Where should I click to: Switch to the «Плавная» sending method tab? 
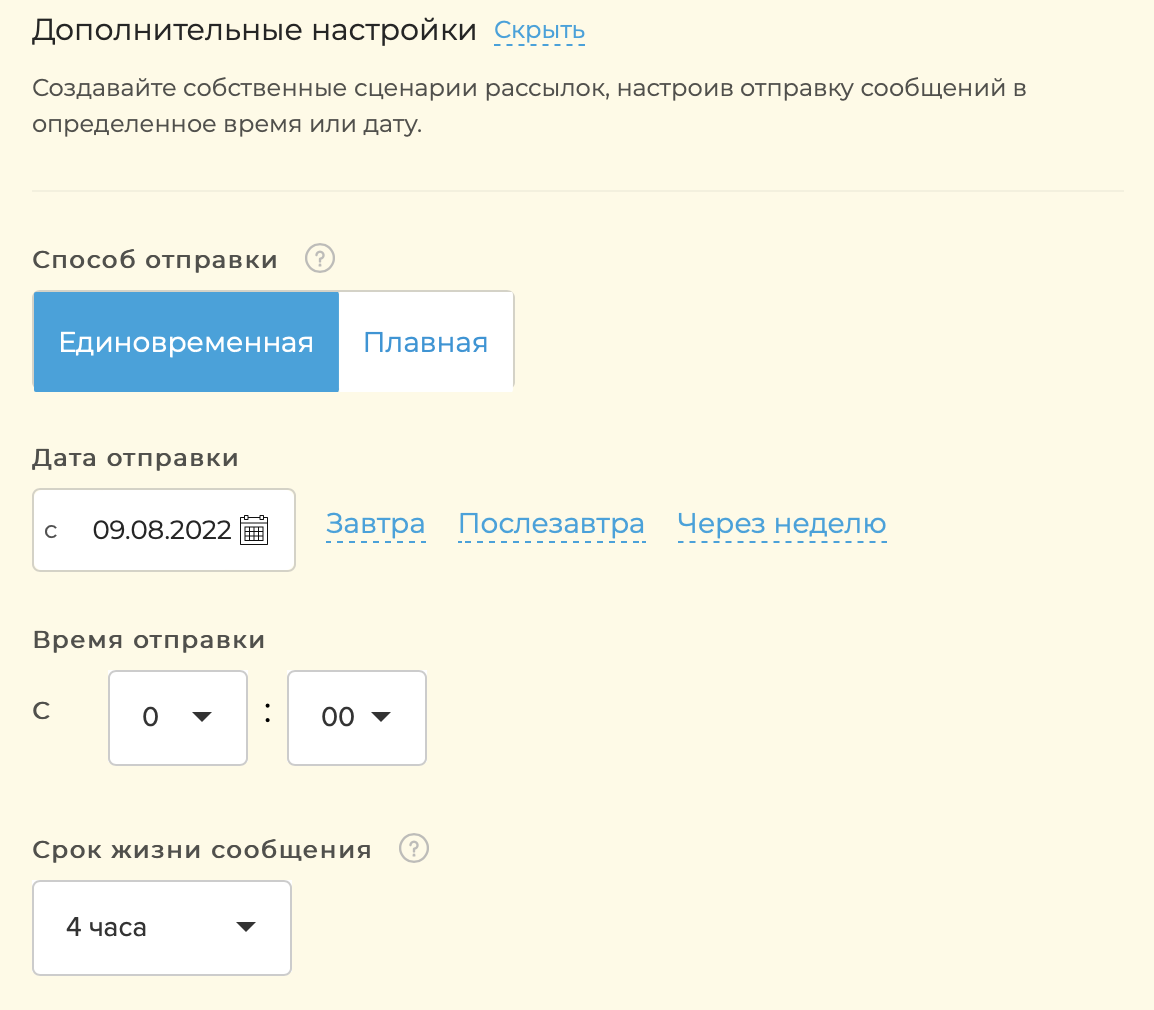click(426, 341)
